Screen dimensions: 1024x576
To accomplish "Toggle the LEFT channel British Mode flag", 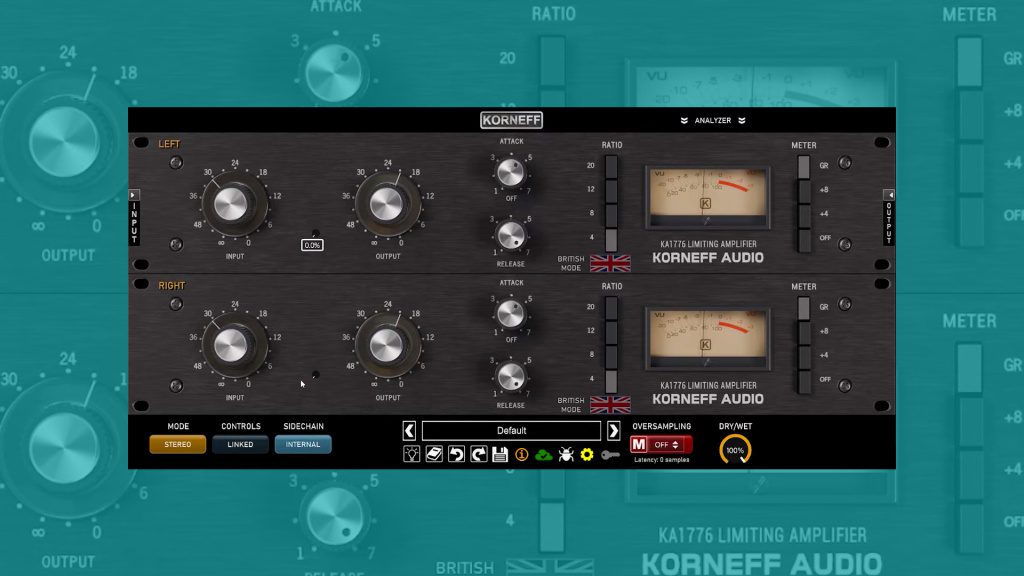I will pyautogui.click(x=610, y=263).
